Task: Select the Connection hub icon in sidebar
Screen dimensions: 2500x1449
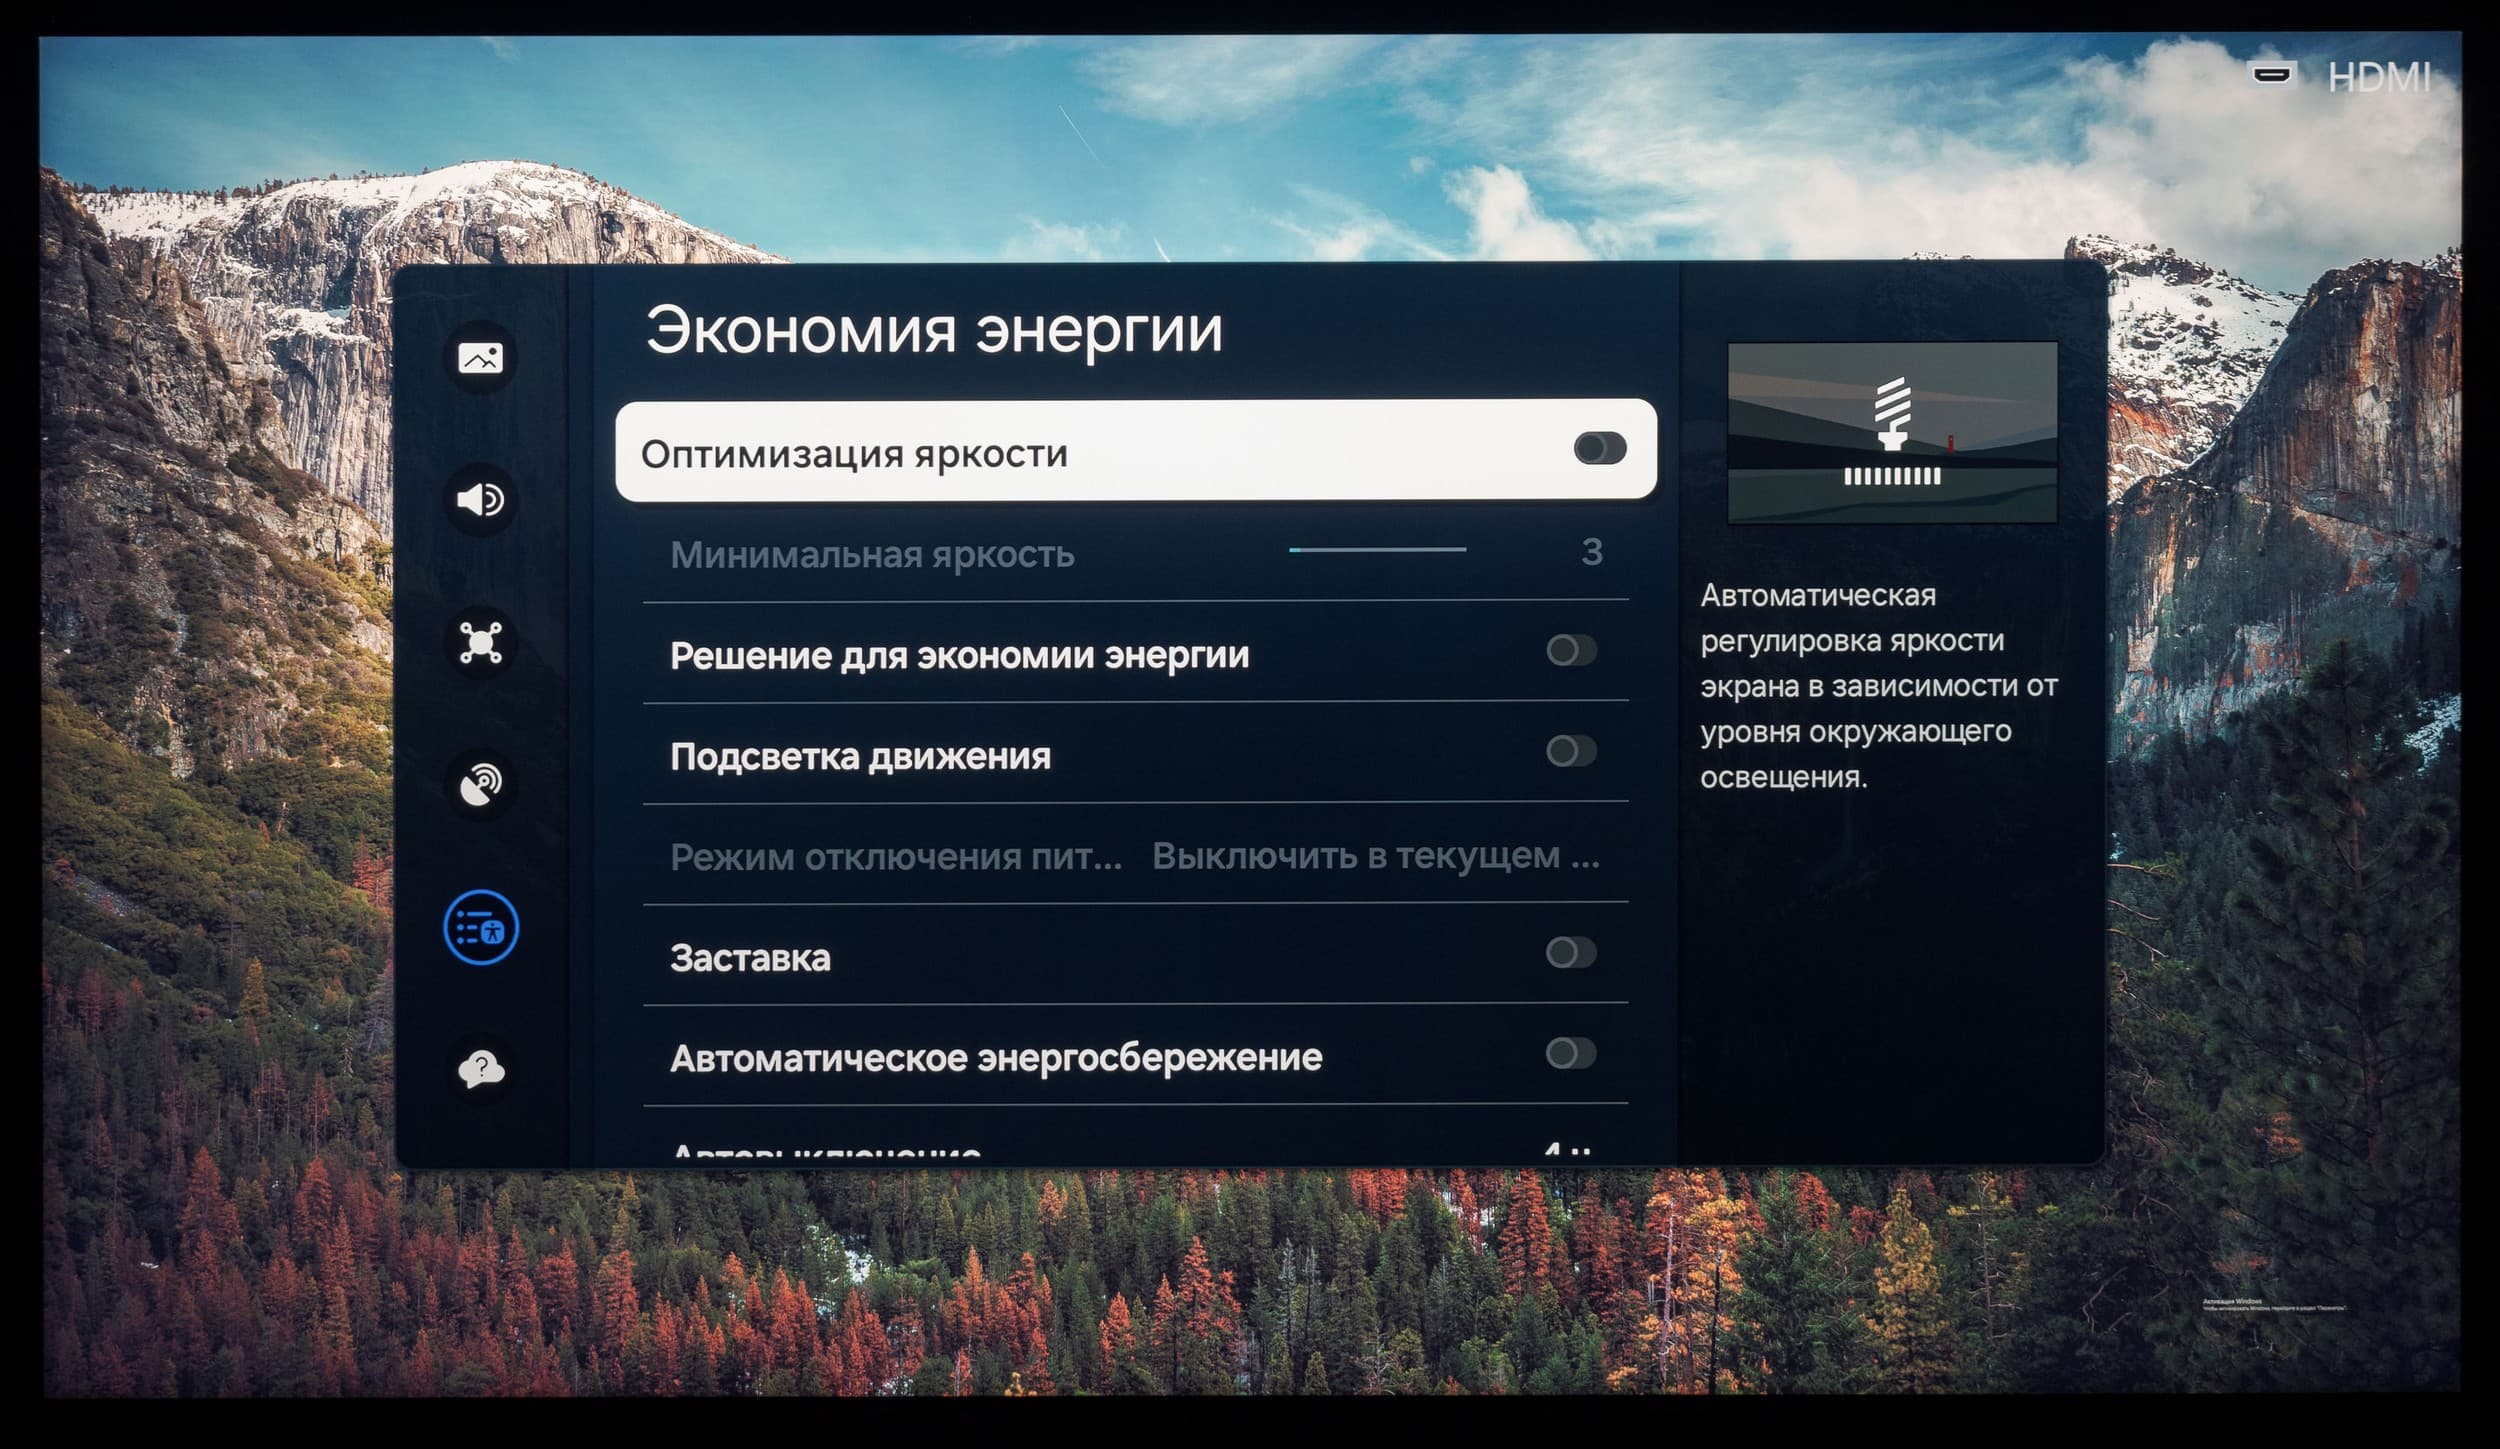Action: coord(480,642)
